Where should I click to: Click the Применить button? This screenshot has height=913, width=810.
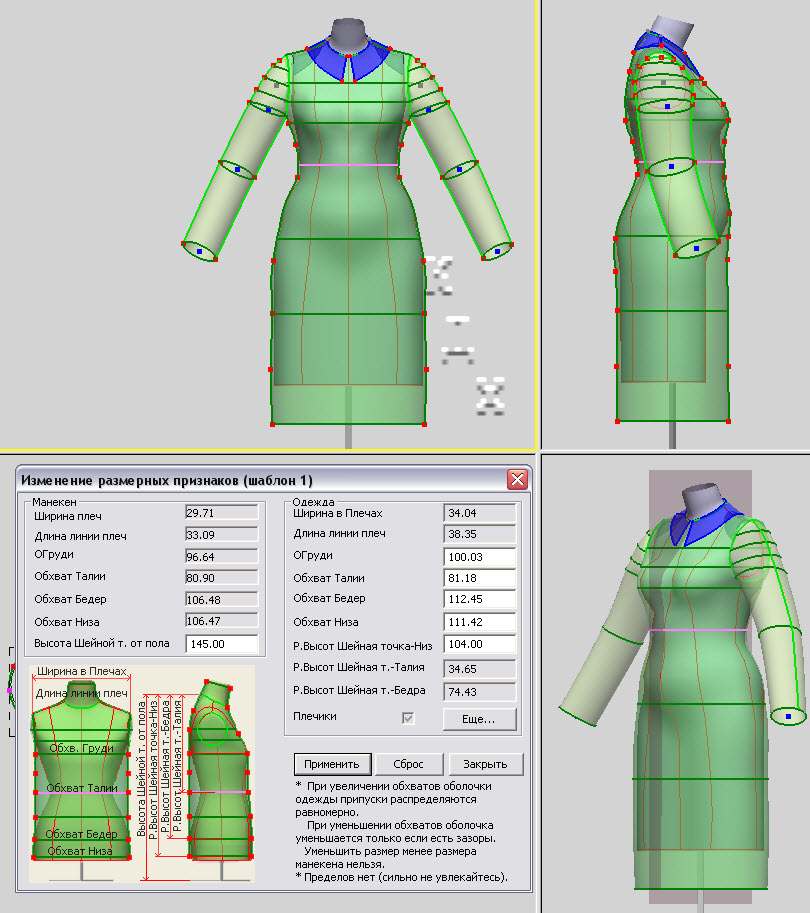point(331,764)
